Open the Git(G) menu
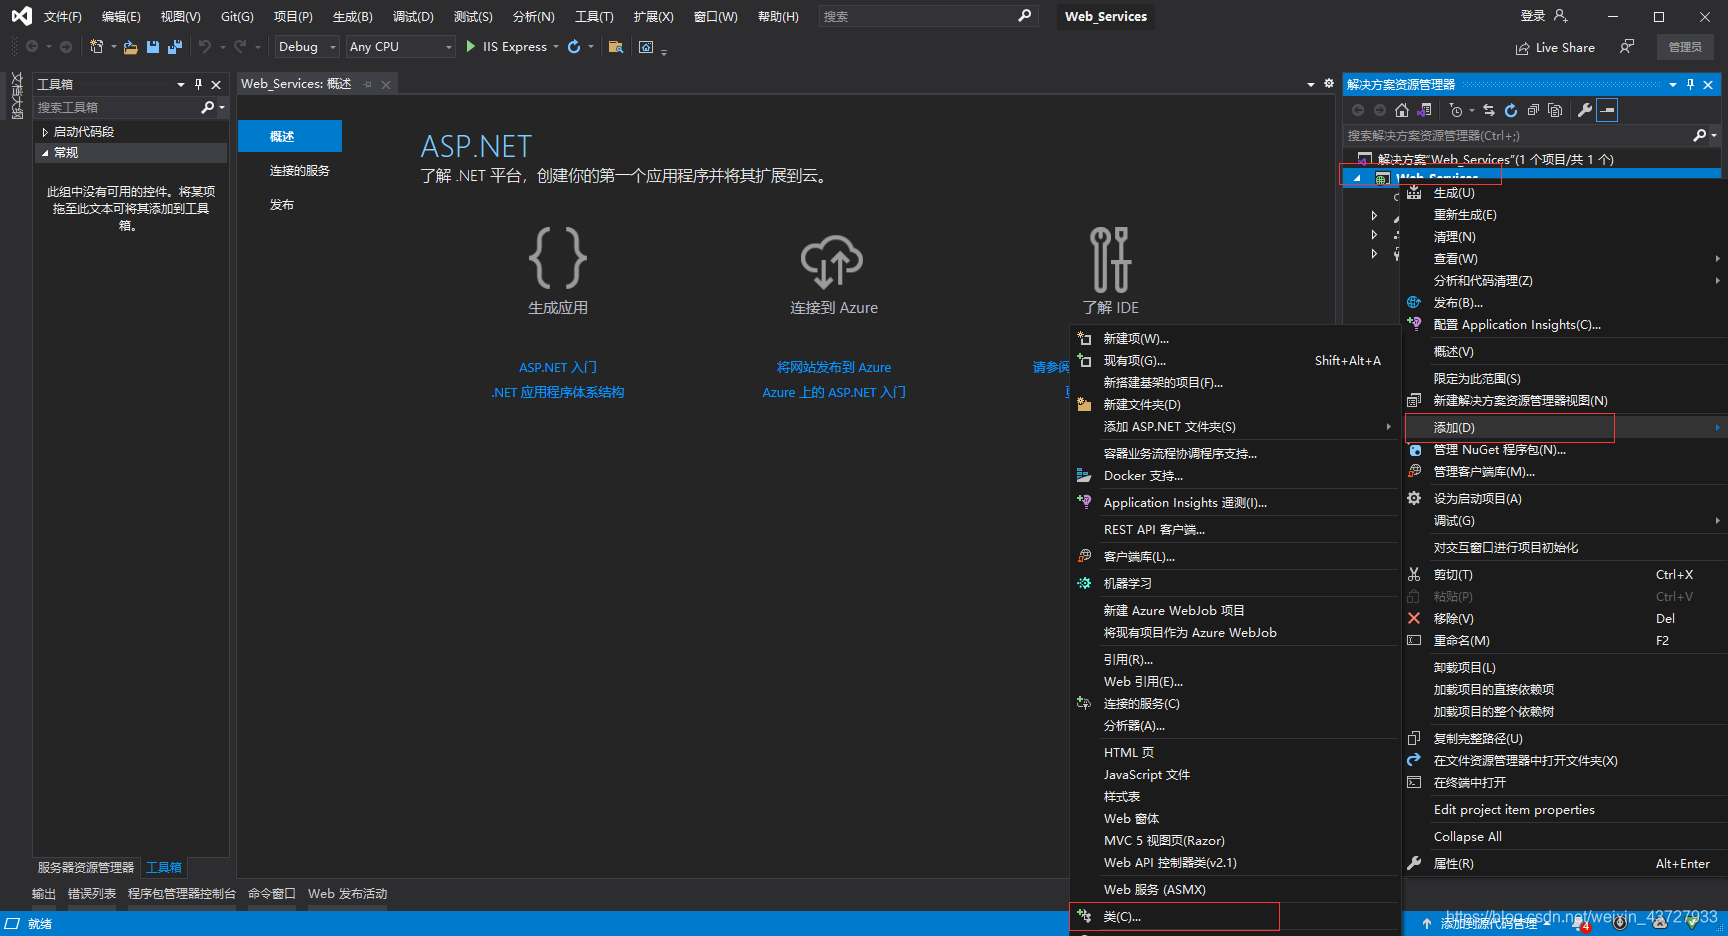Viewport: 1728px width, 936px height. (x=237, y=16)
